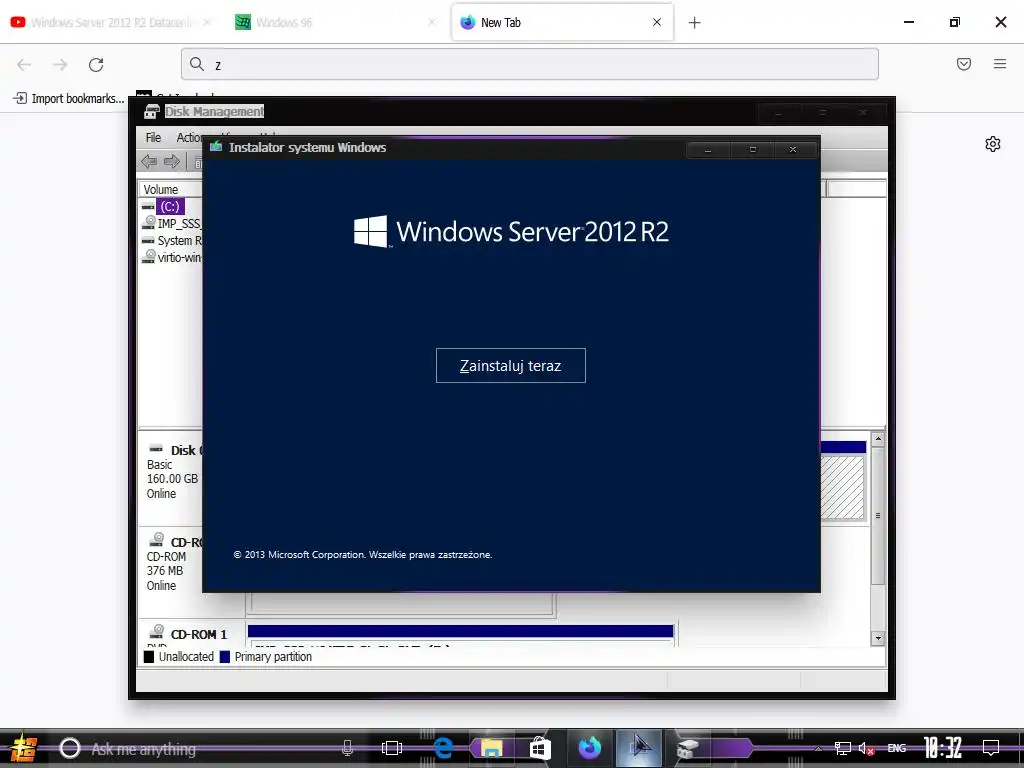Open the Pocket save icon
1024x768 pixels.
point(964,64)
